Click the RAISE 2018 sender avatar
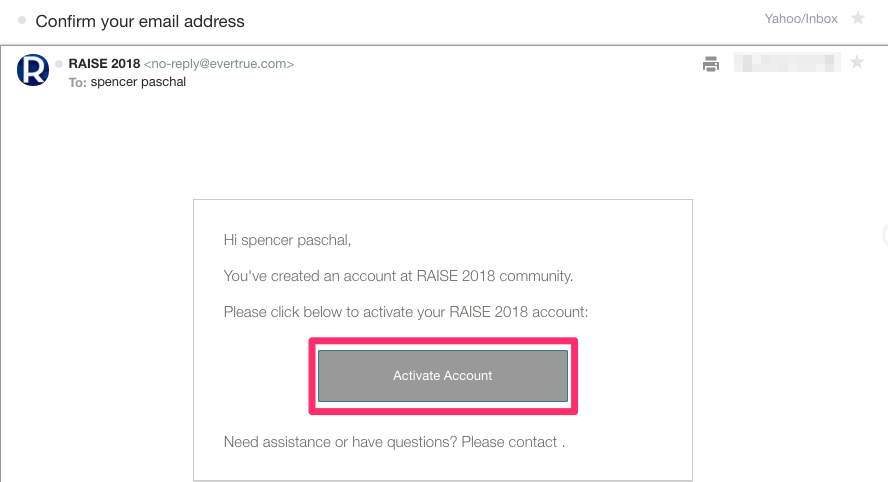 pyautogui.click(x=33, y=69)
